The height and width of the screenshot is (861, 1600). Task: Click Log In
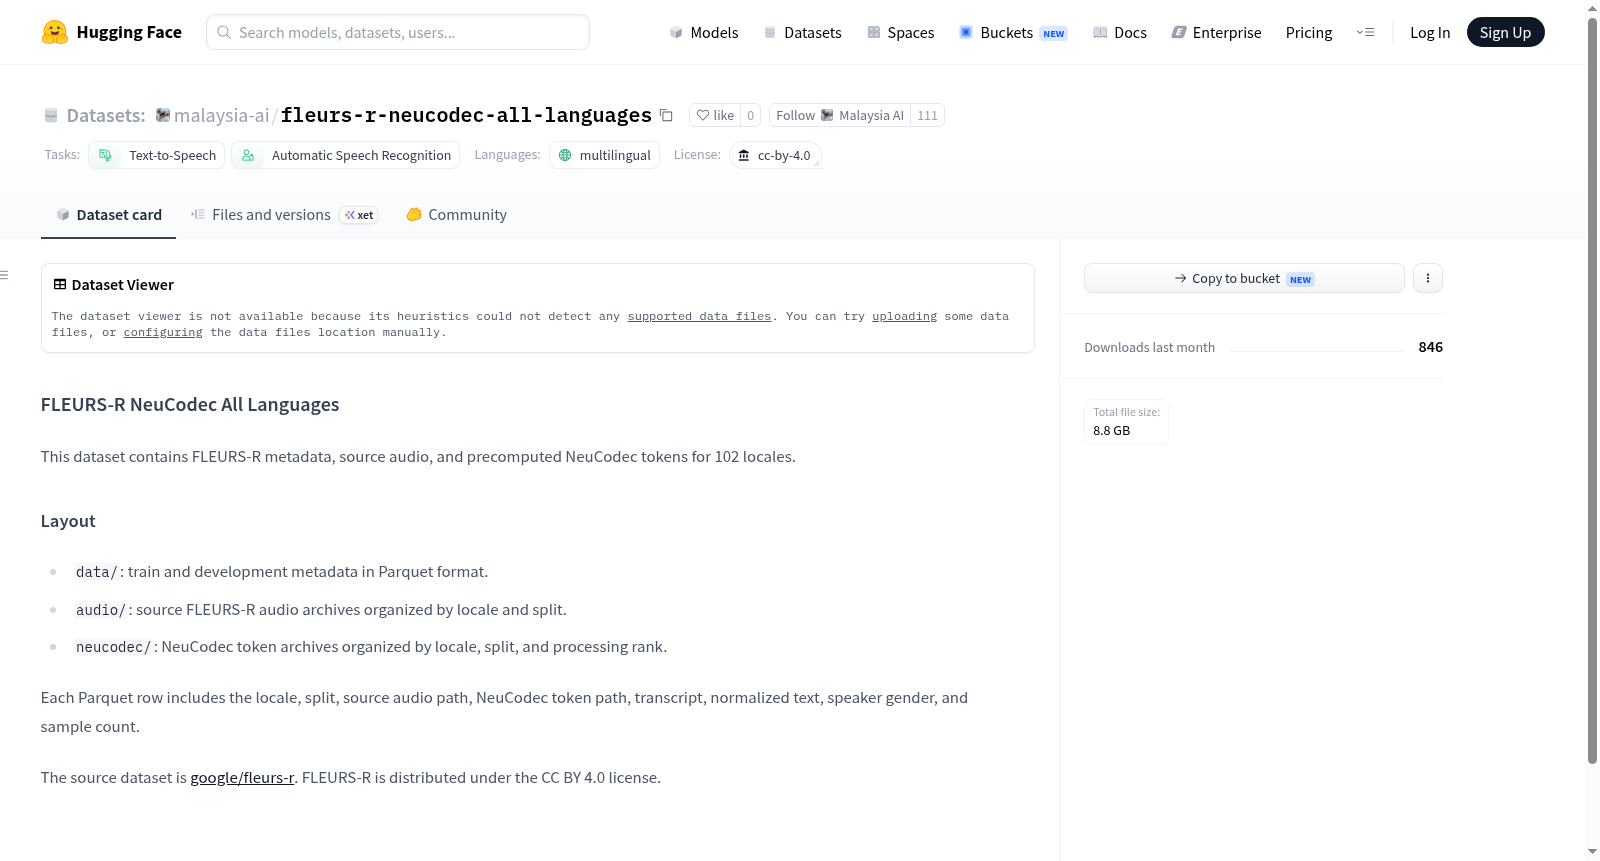(x=1430, y=32)
